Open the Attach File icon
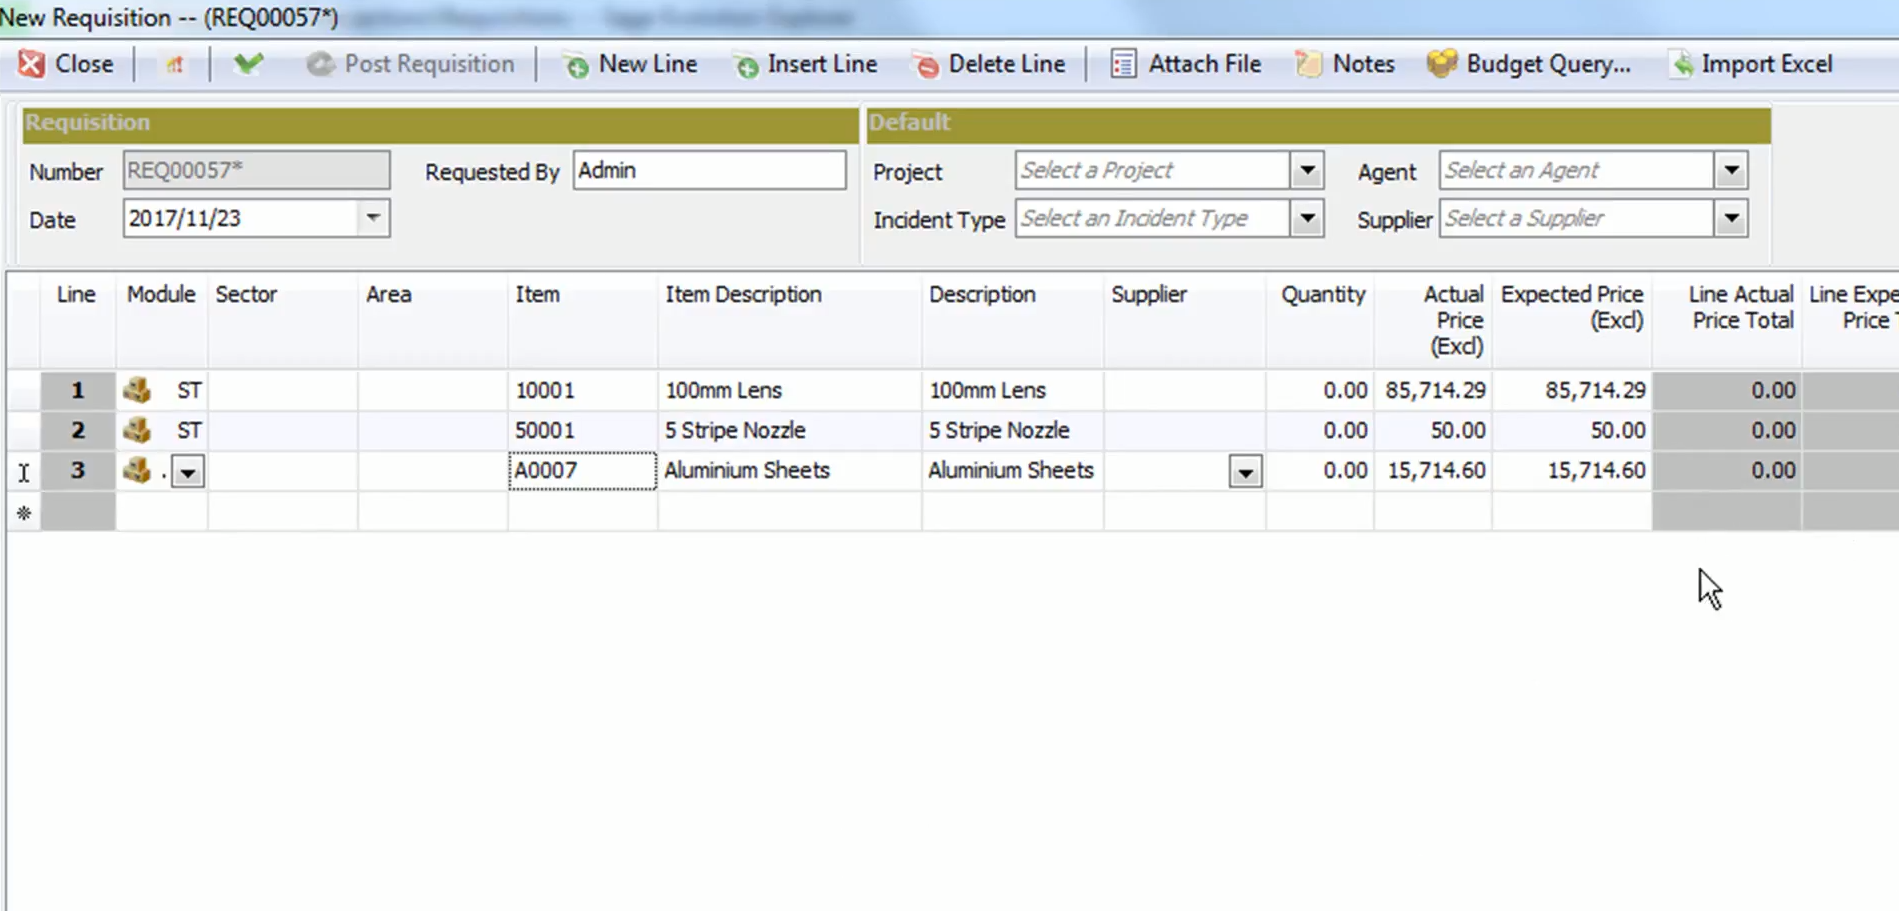This screenshot has height=911, width=1899. click(1121, 63)
